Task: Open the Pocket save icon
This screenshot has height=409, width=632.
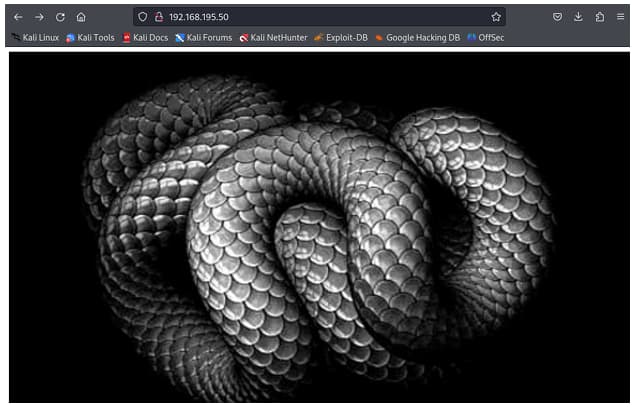Action: [x=557, y=17]
